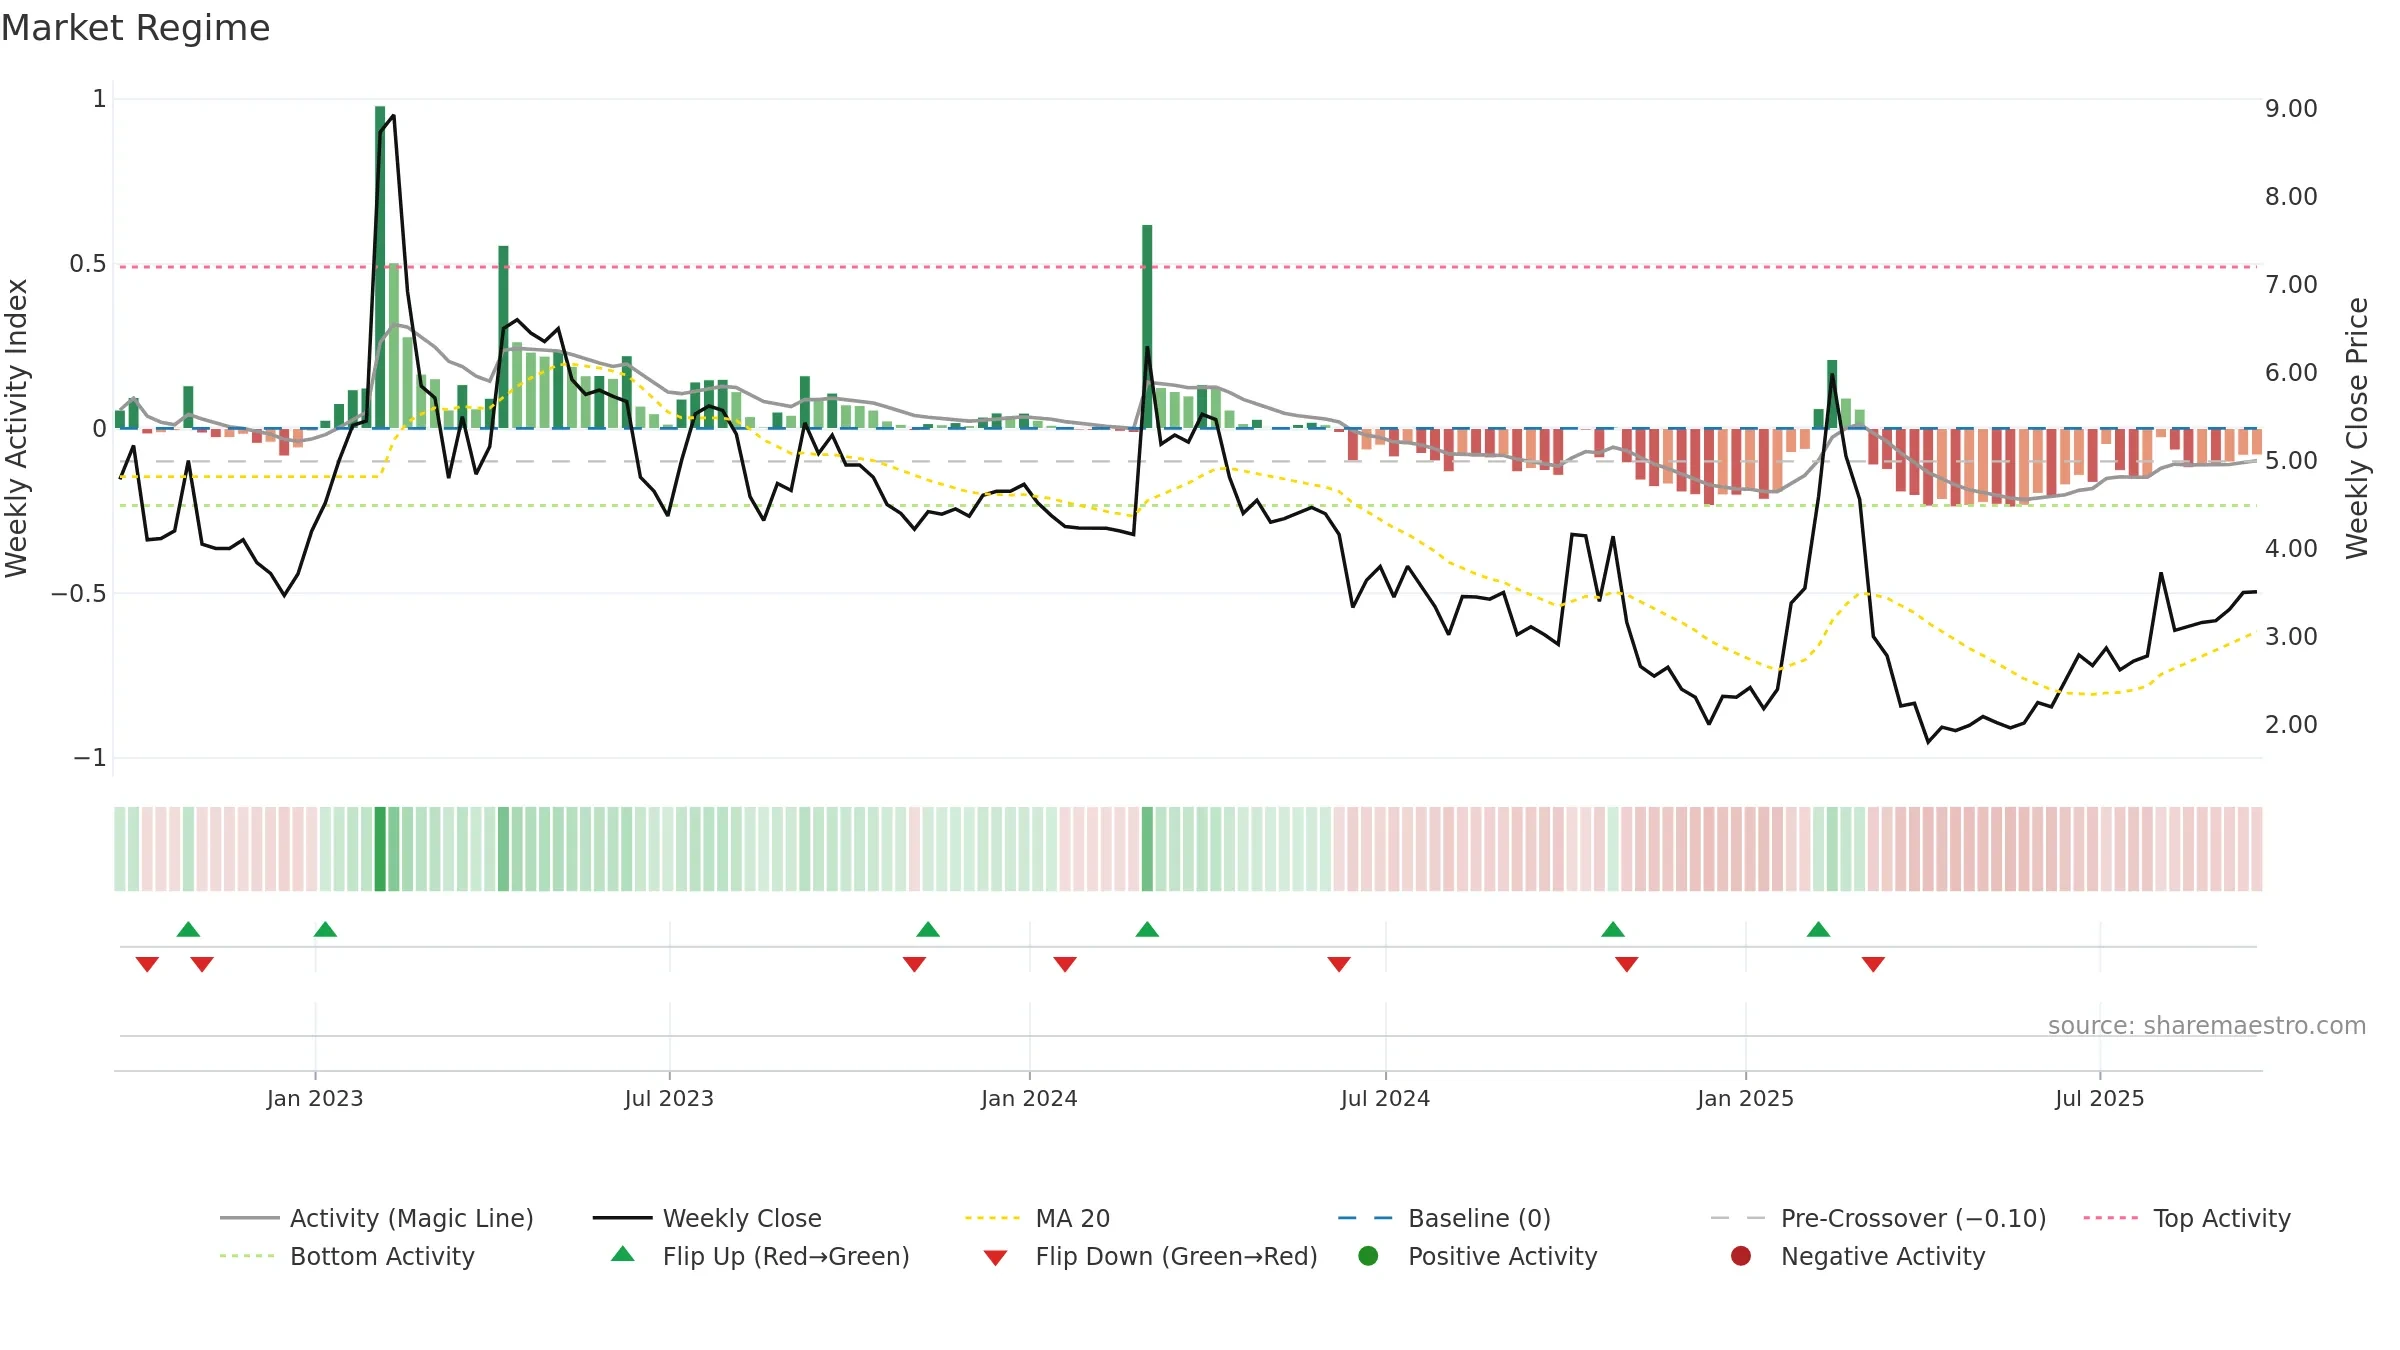
Task: Click the Market Regime chart title
Action: tap(135, 28)
